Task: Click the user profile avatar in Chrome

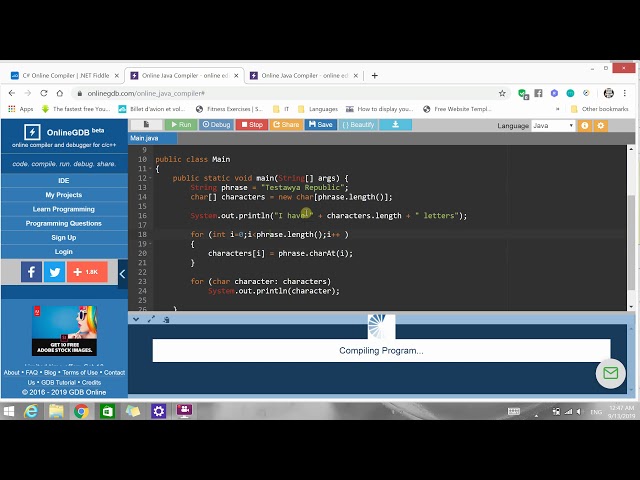Action: (609, 93)
